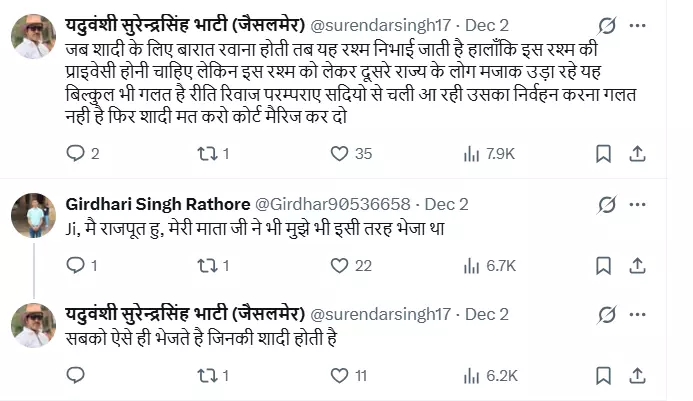Like the reply with 11 likes
The width and height of the screenshot is (693, 401).
[x=340, y=376]
